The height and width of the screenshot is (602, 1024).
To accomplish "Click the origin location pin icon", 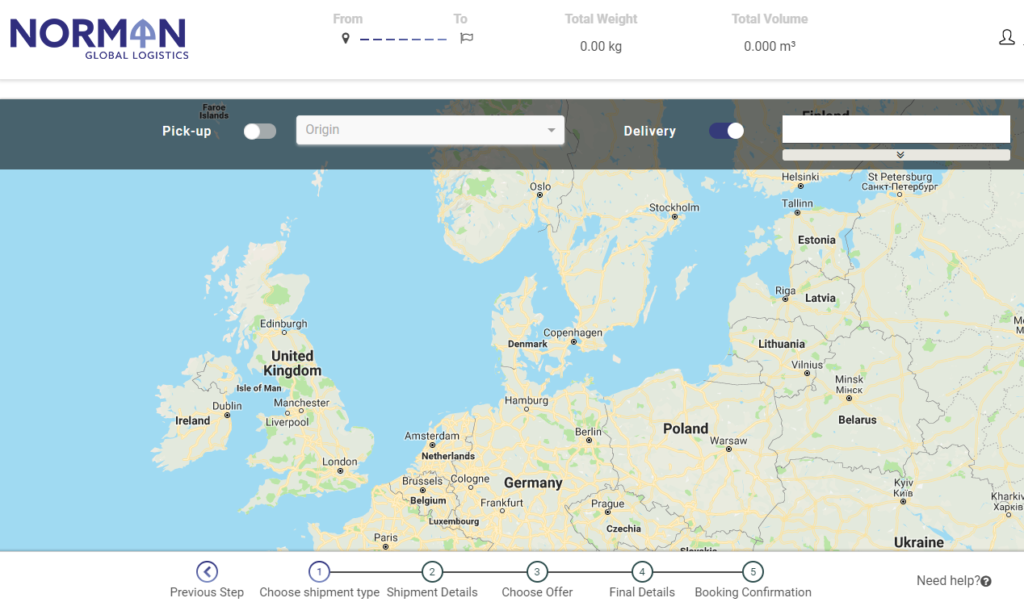I will 345,39.
